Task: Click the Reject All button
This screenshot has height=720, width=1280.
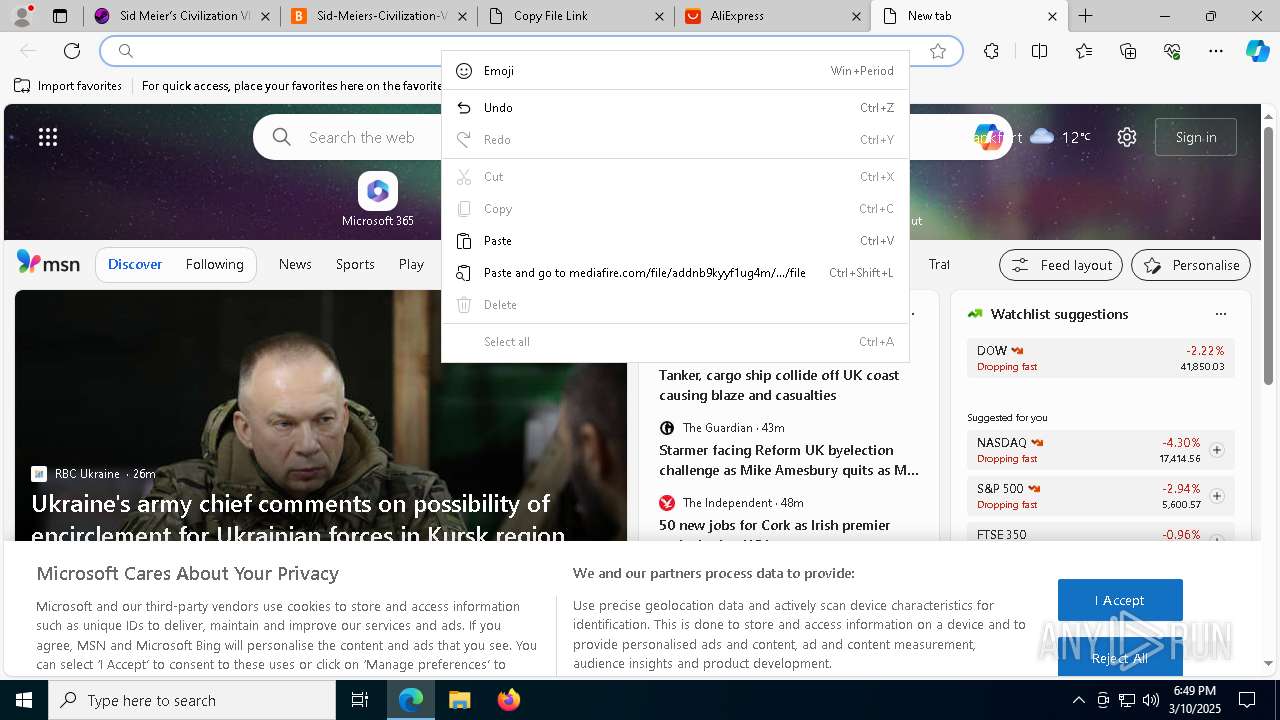Action: tap(1120, 657)
